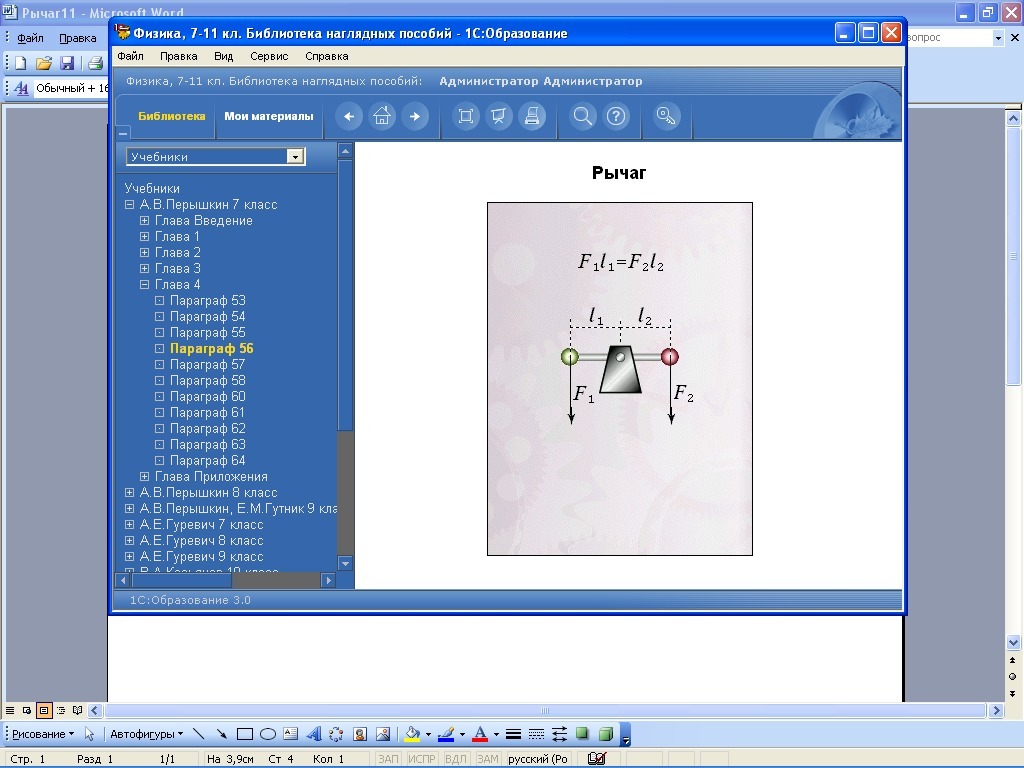Viewport: 1024px width, 768px height.
Task: Go to the home page icon
Action: [382, 117]
